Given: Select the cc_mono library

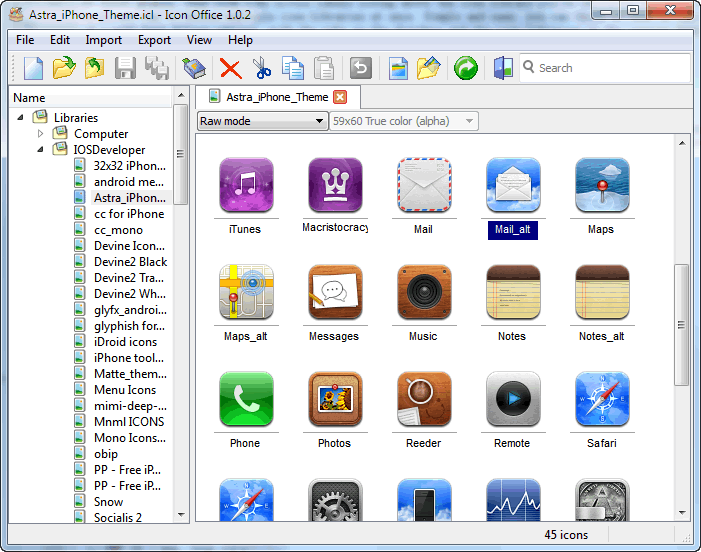Looking at the screenshot, I should 118,230.
